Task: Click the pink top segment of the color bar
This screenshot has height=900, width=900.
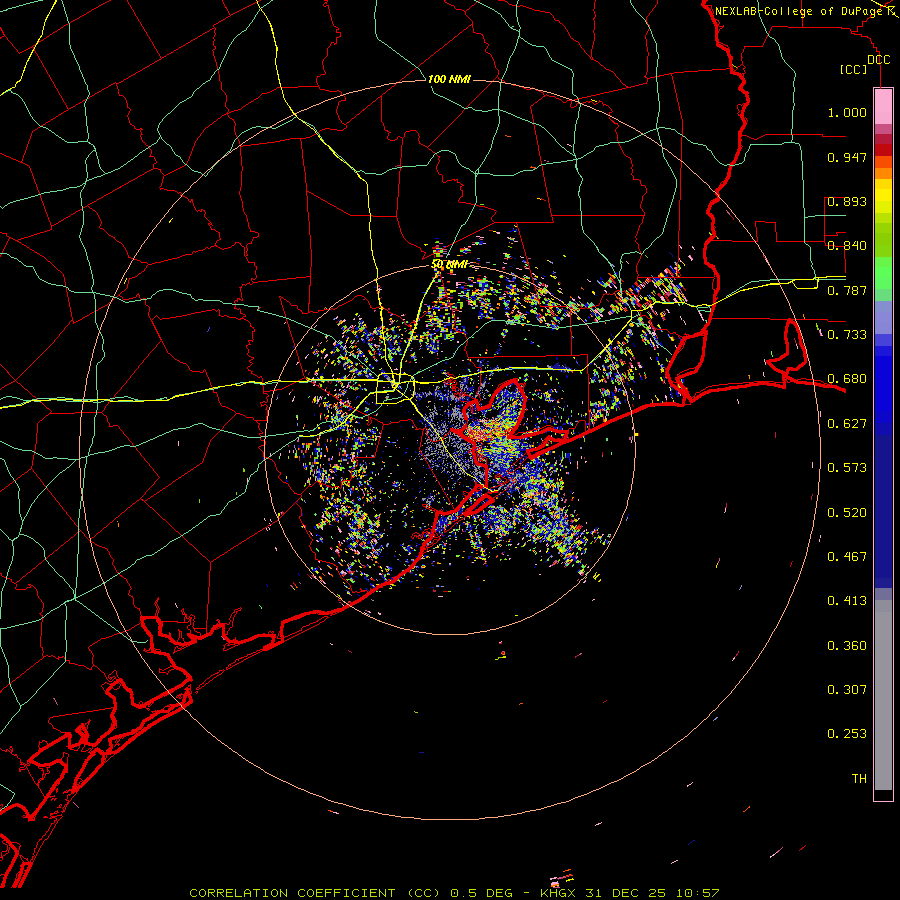Action: tap(883, 106)
